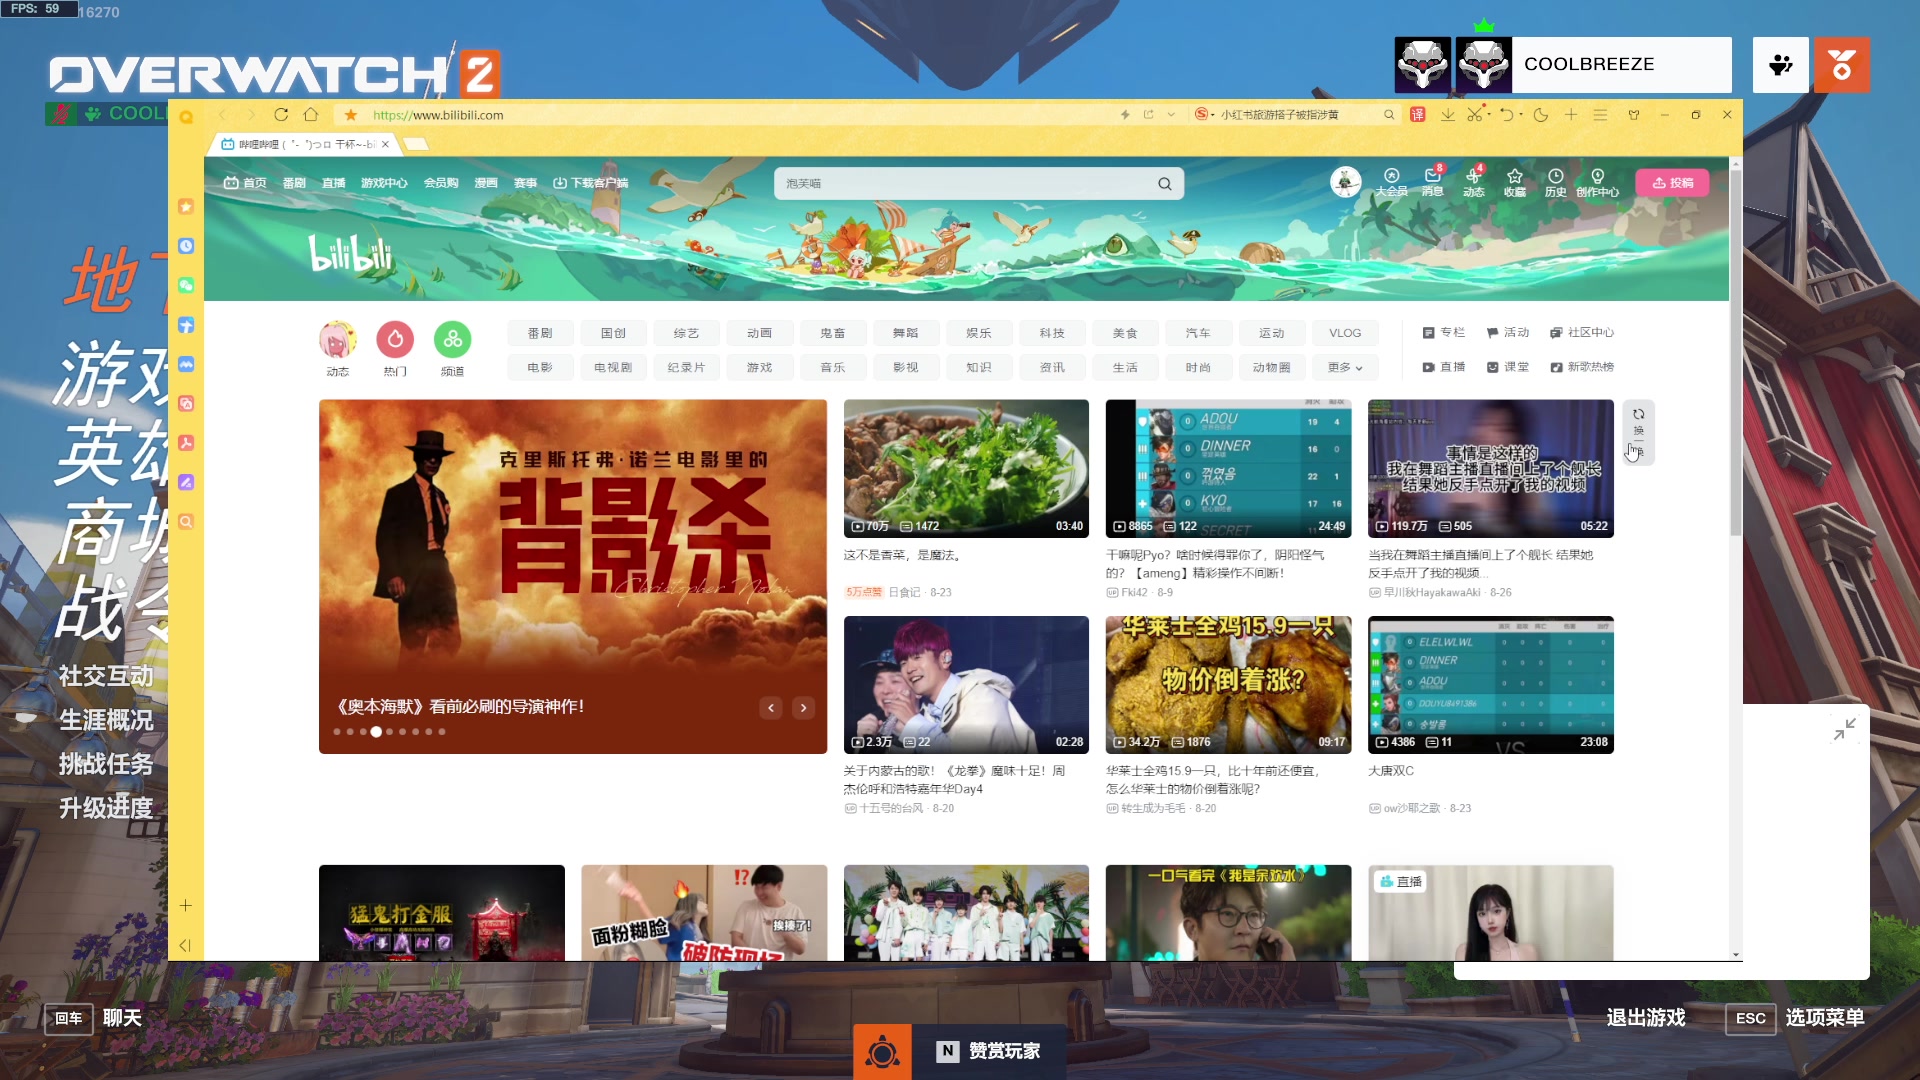Click the red translate icon in browser toolbar
The height and width of the screenshot is (1080, 1920).
click(x=1417, y=115)
